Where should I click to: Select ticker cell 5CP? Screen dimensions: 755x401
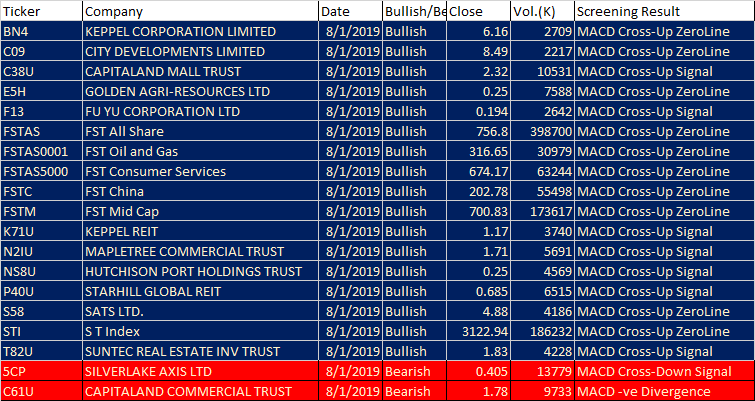click(x=41, y=371)
